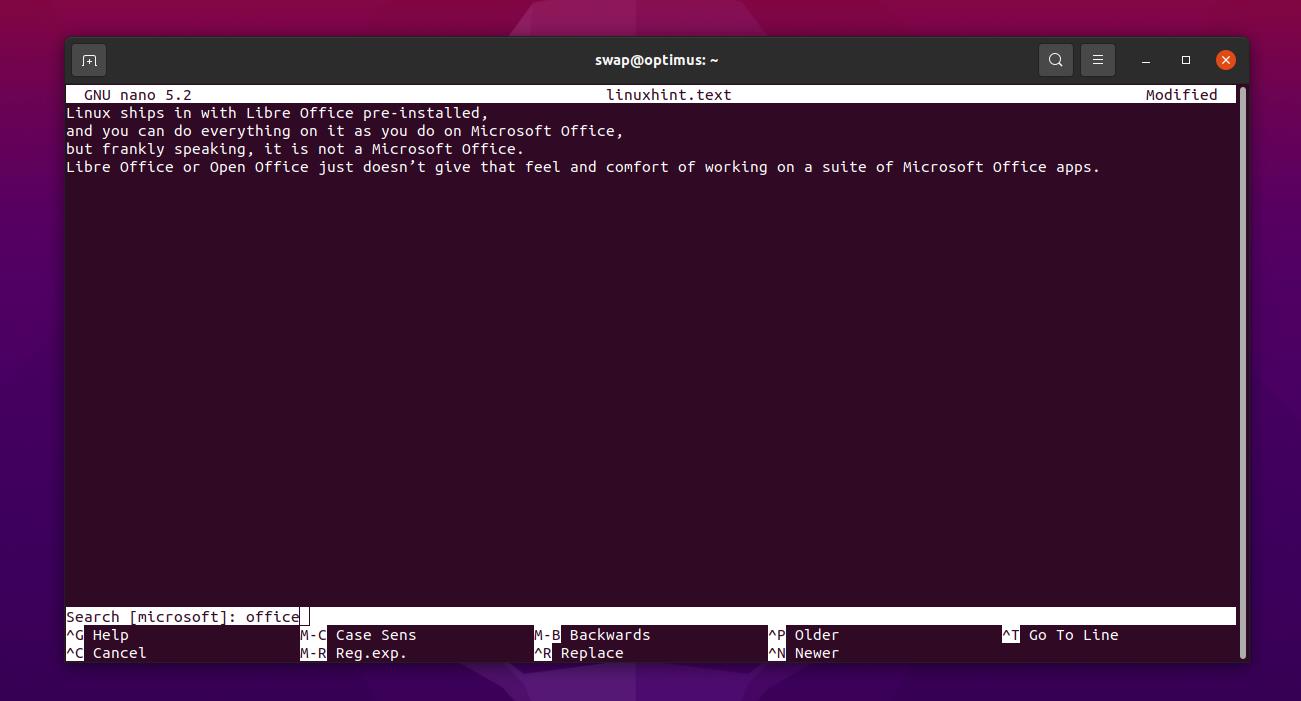Click the terminal vertical scrollbar
Viewport: 1301px width, 701px height.
(x=1243, y=372)
